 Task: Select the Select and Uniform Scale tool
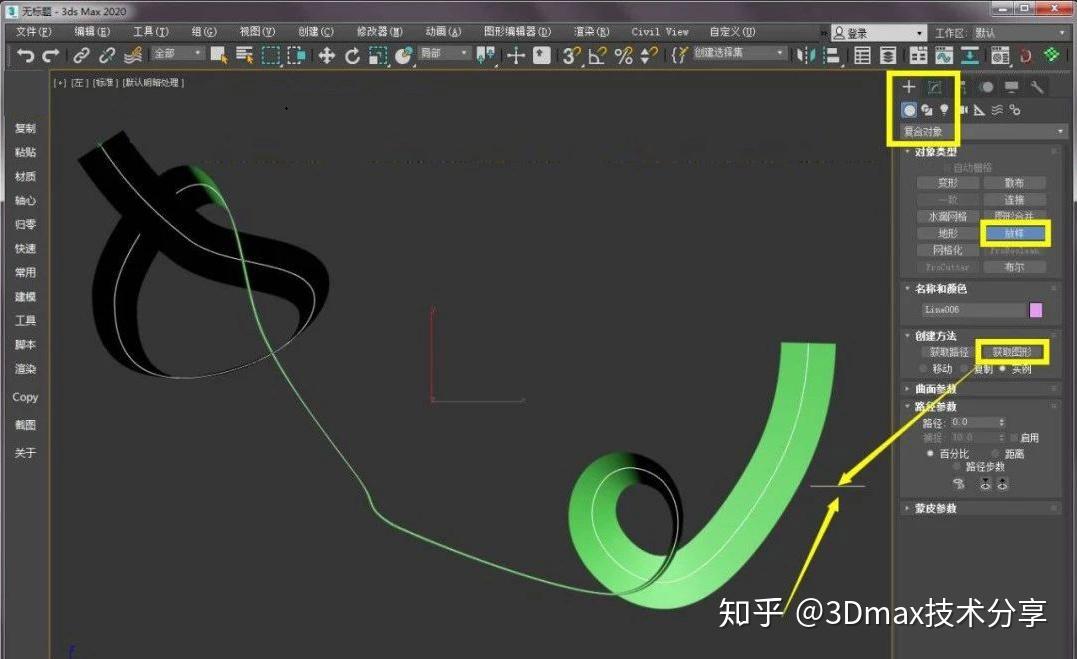tap(378, 57)
